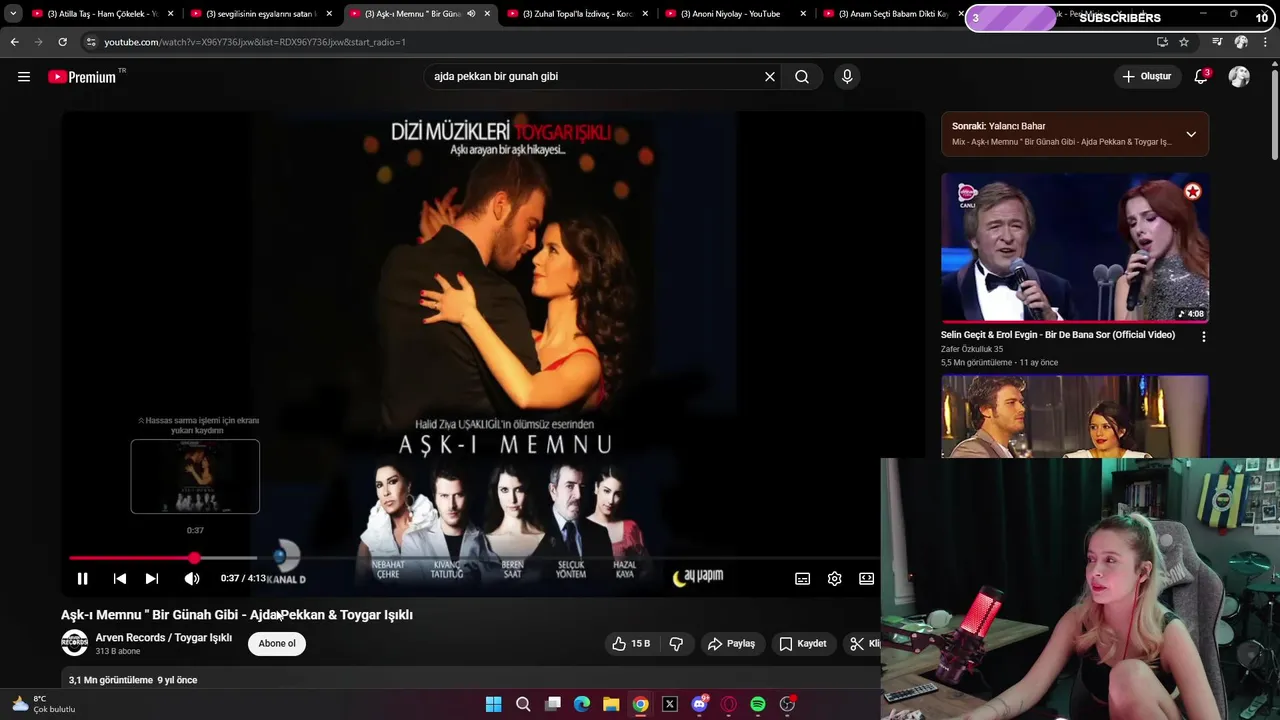Click the video title Aşk-ı Memnu Bir Günah Gibi
This screenshot has height=720, width=1280.
pos(237,615)
